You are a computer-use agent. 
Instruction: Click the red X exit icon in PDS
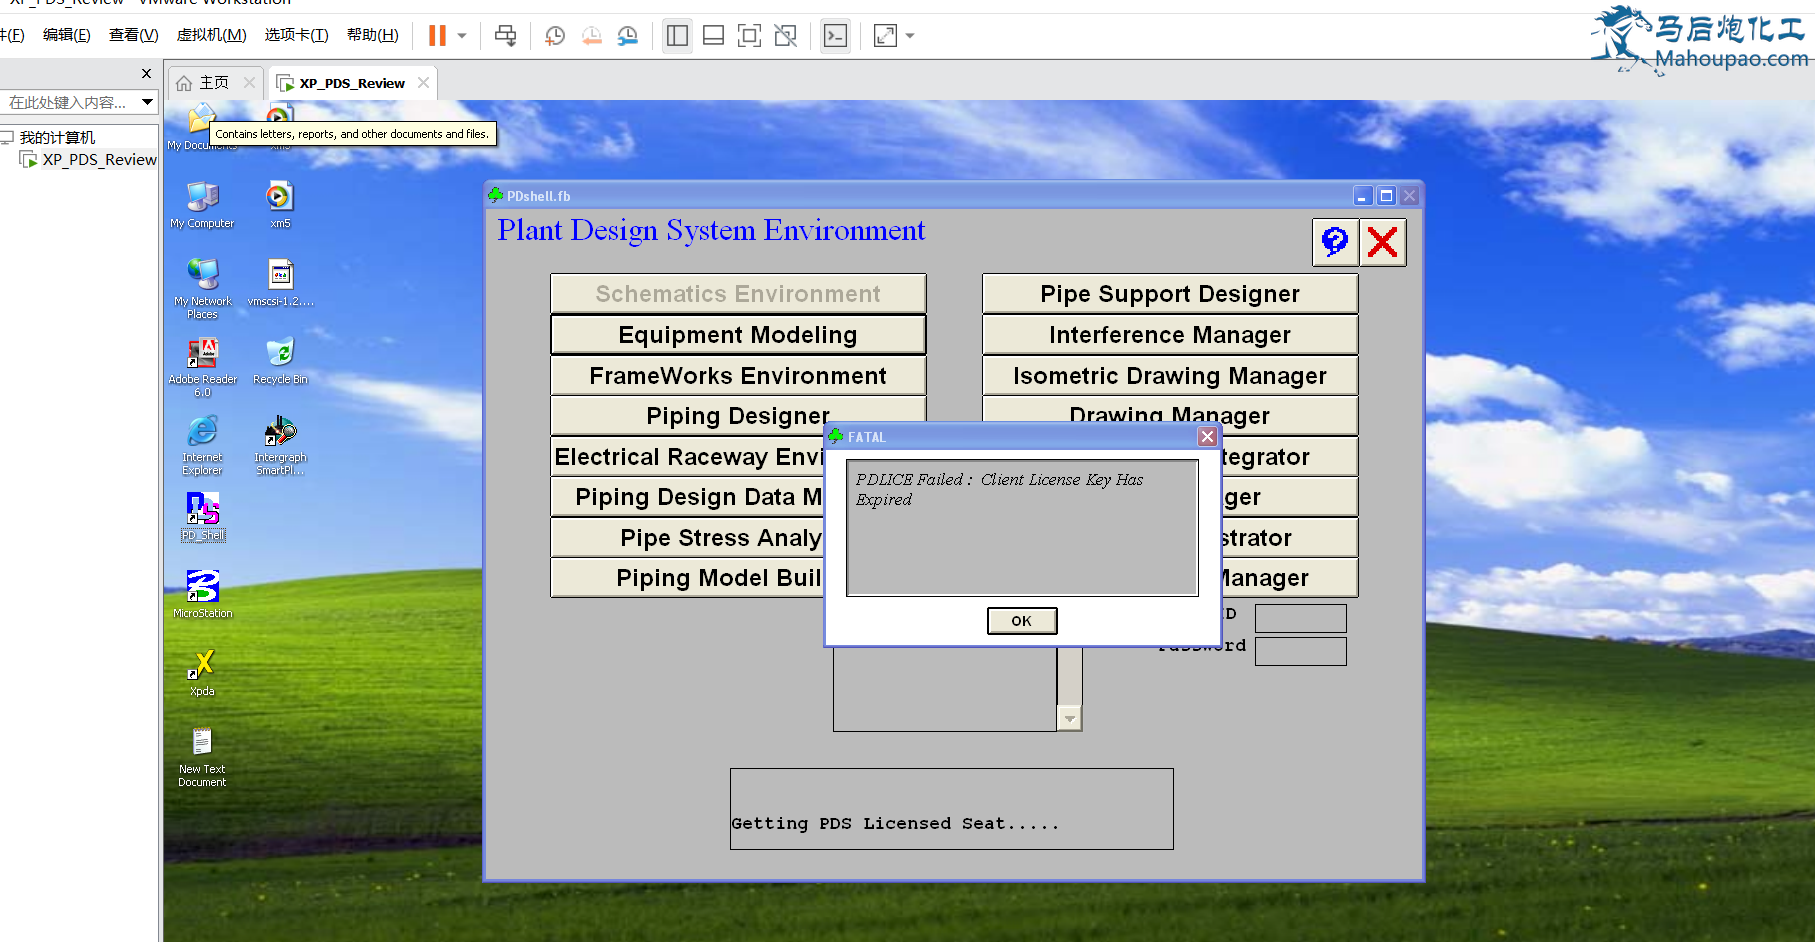coord(1383,242)
